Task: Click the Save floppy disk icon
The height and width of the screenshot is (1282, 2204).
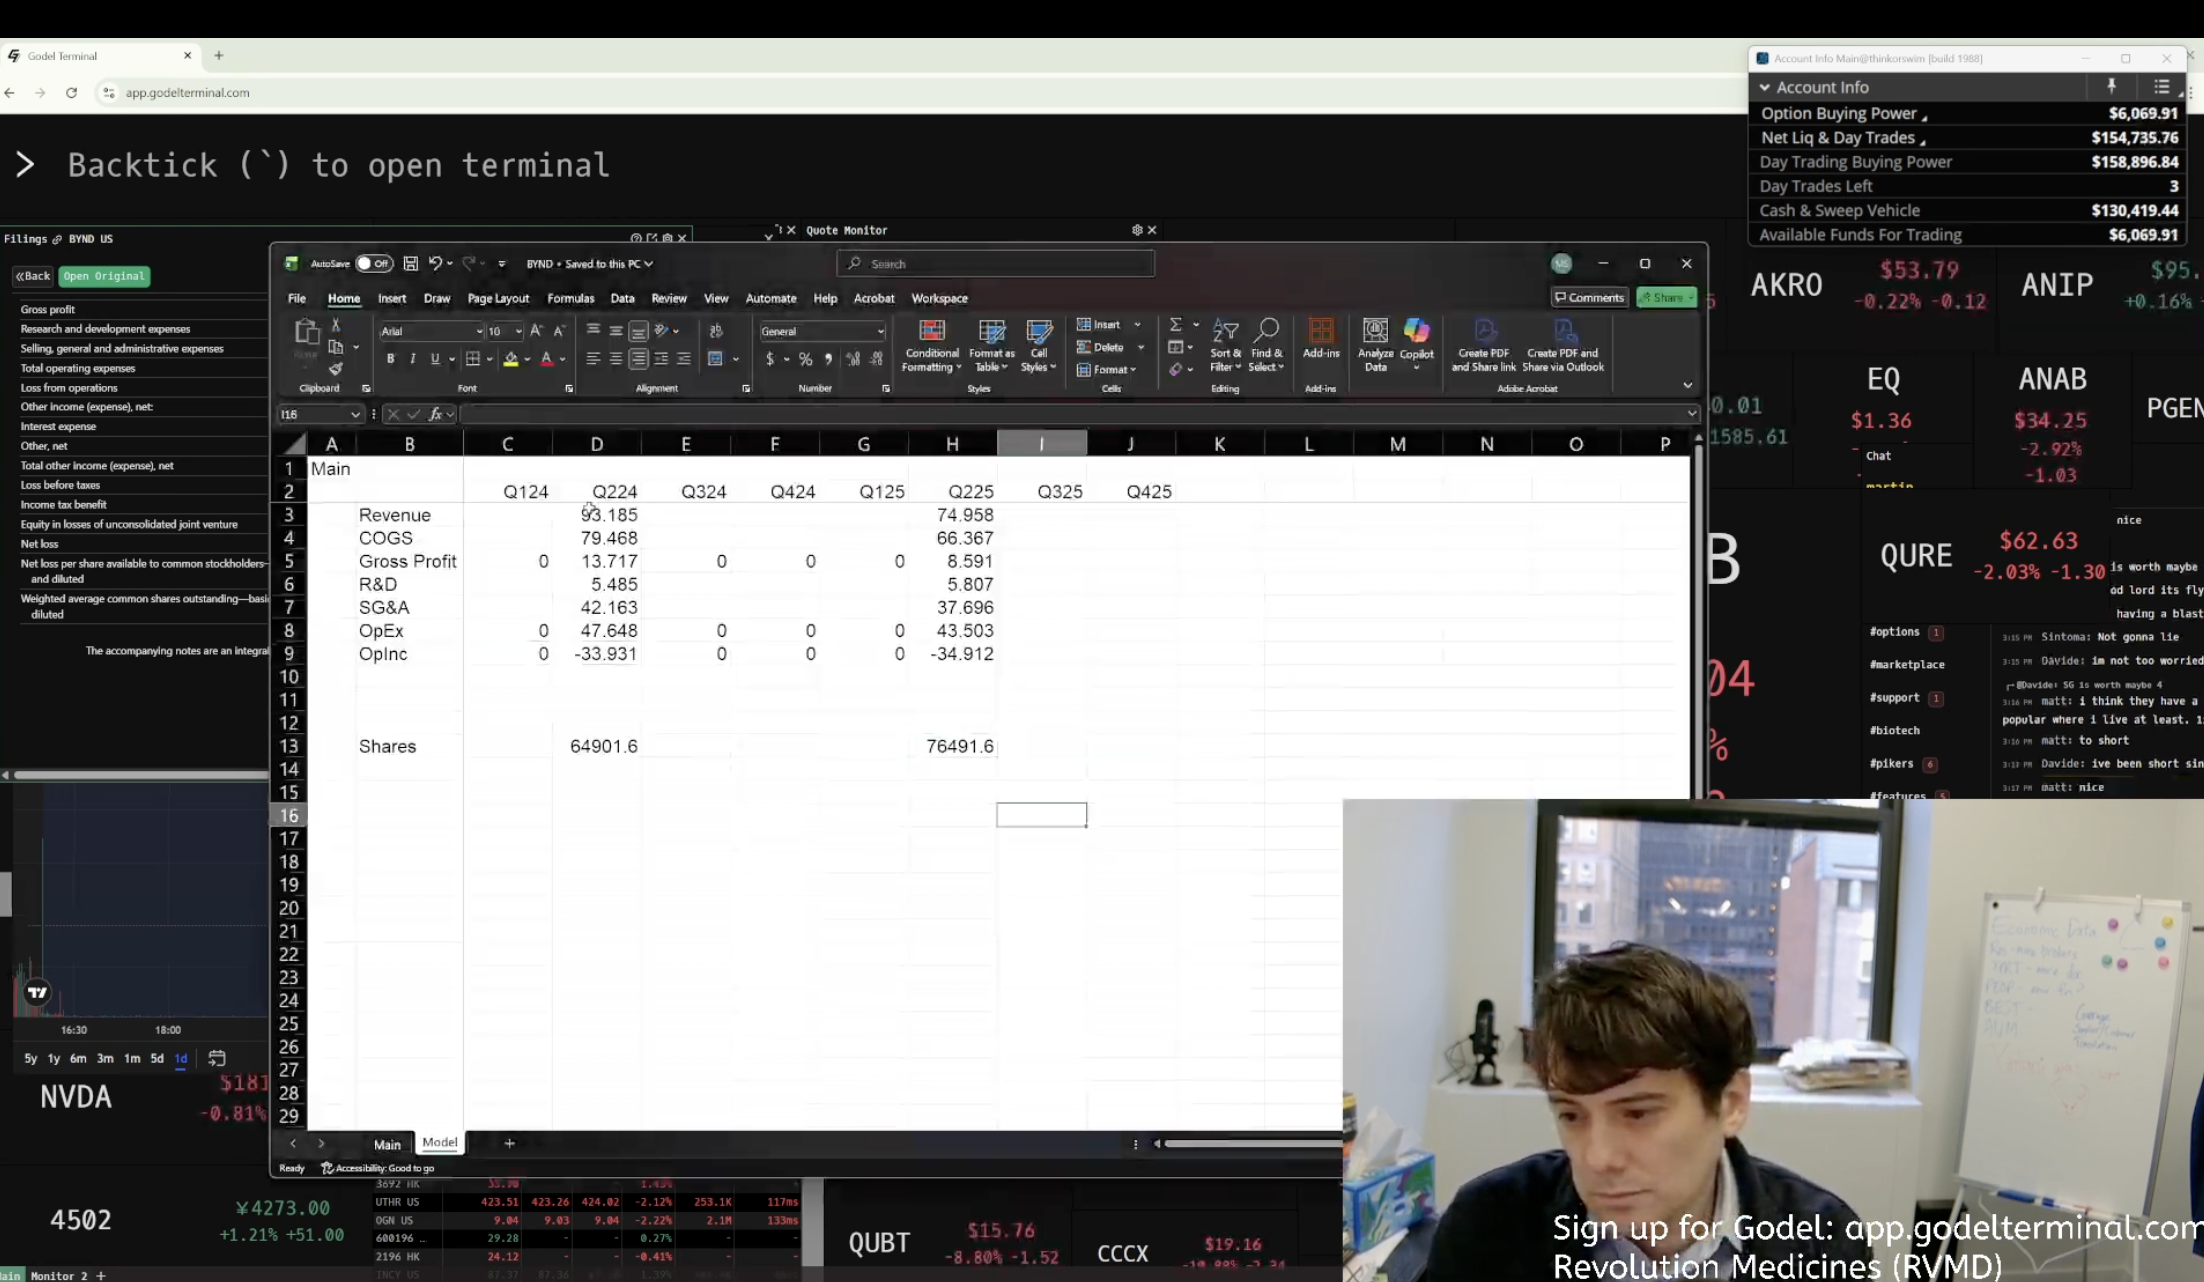Action: tap(410, 264)
